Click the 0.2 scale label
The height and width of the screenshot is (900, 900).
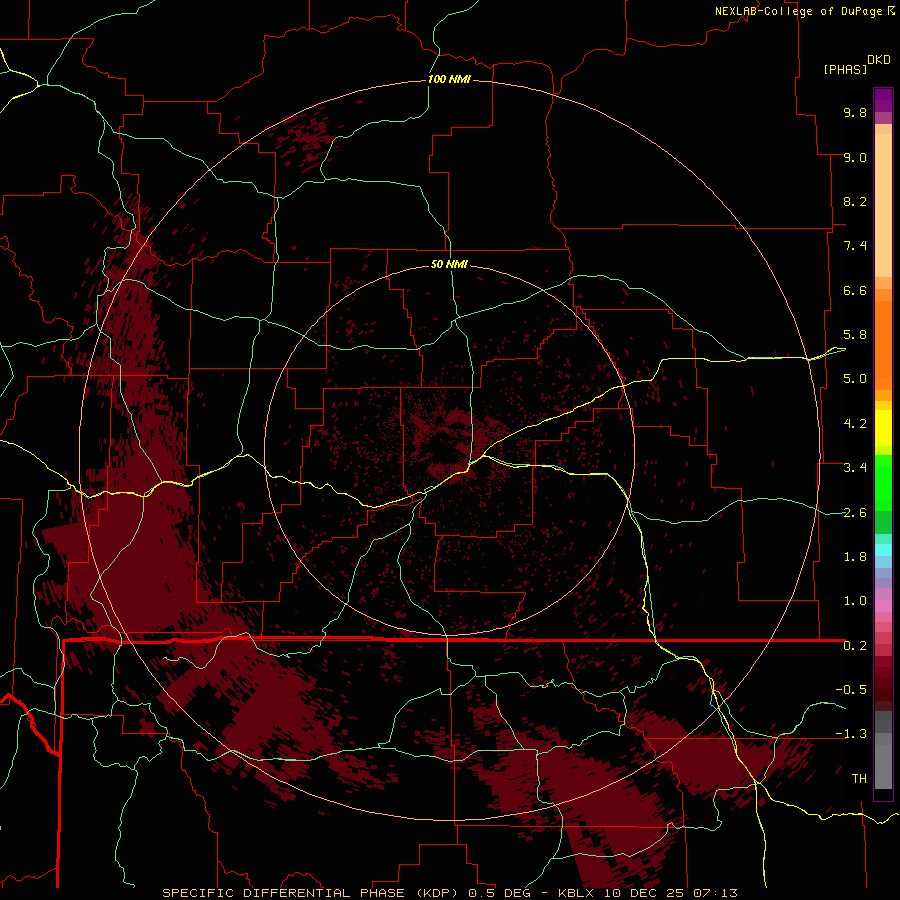click(x=855, y=646)
